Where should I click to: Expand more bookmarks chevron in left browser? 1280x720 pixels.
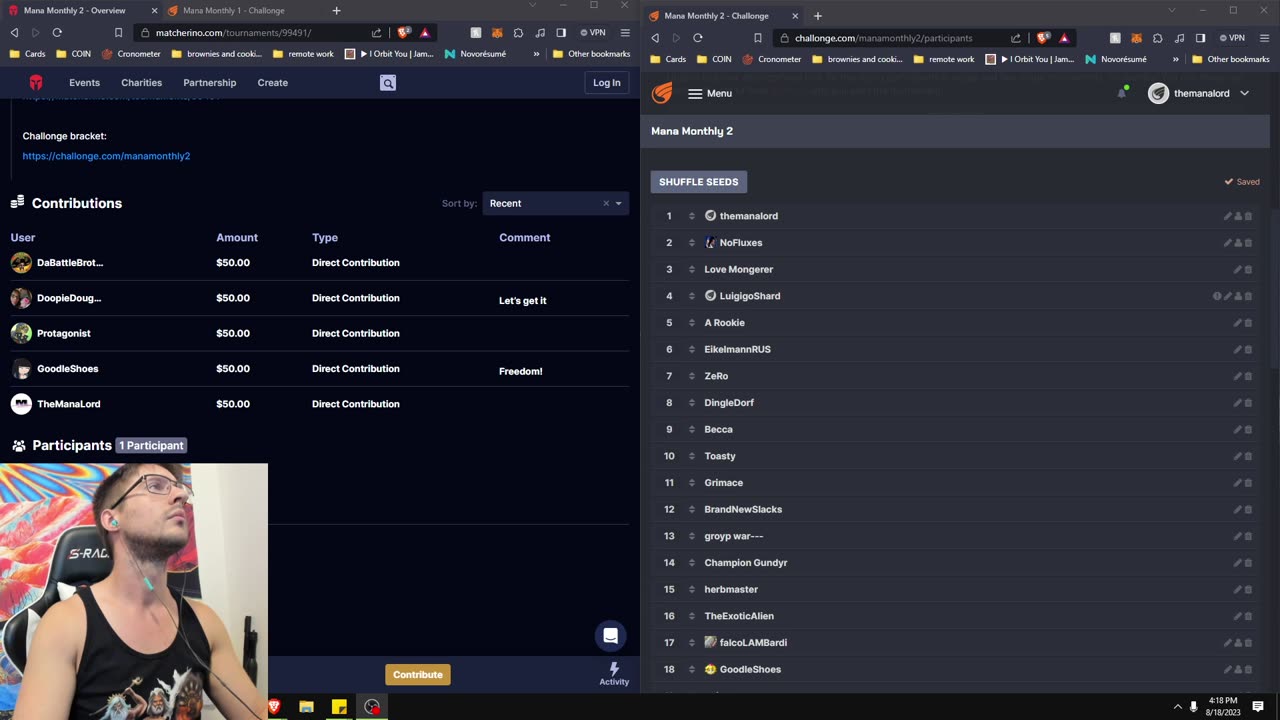click(537, 54)
